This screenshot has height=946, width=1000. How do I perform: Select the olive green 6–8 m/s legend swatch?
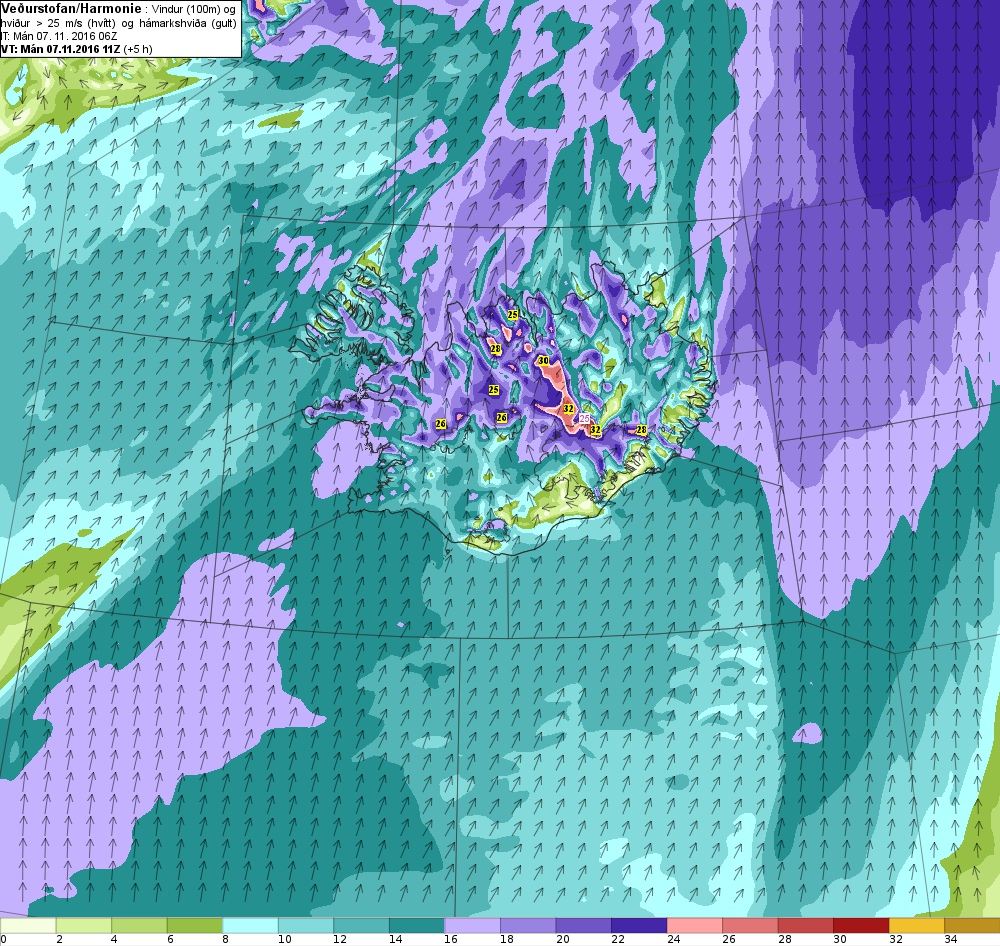tap(195, 925)
